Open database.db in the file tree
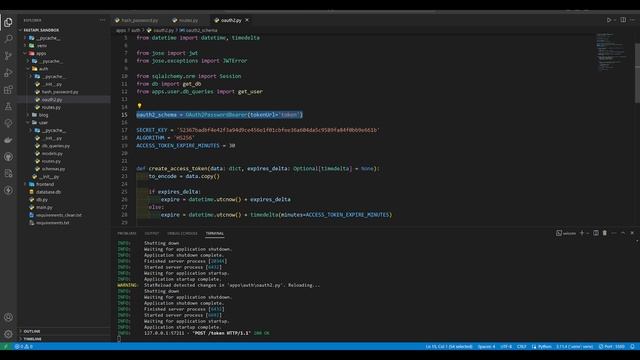Viewport: 640px width, 360px height. pyautogui.click(x=49, y=192)
